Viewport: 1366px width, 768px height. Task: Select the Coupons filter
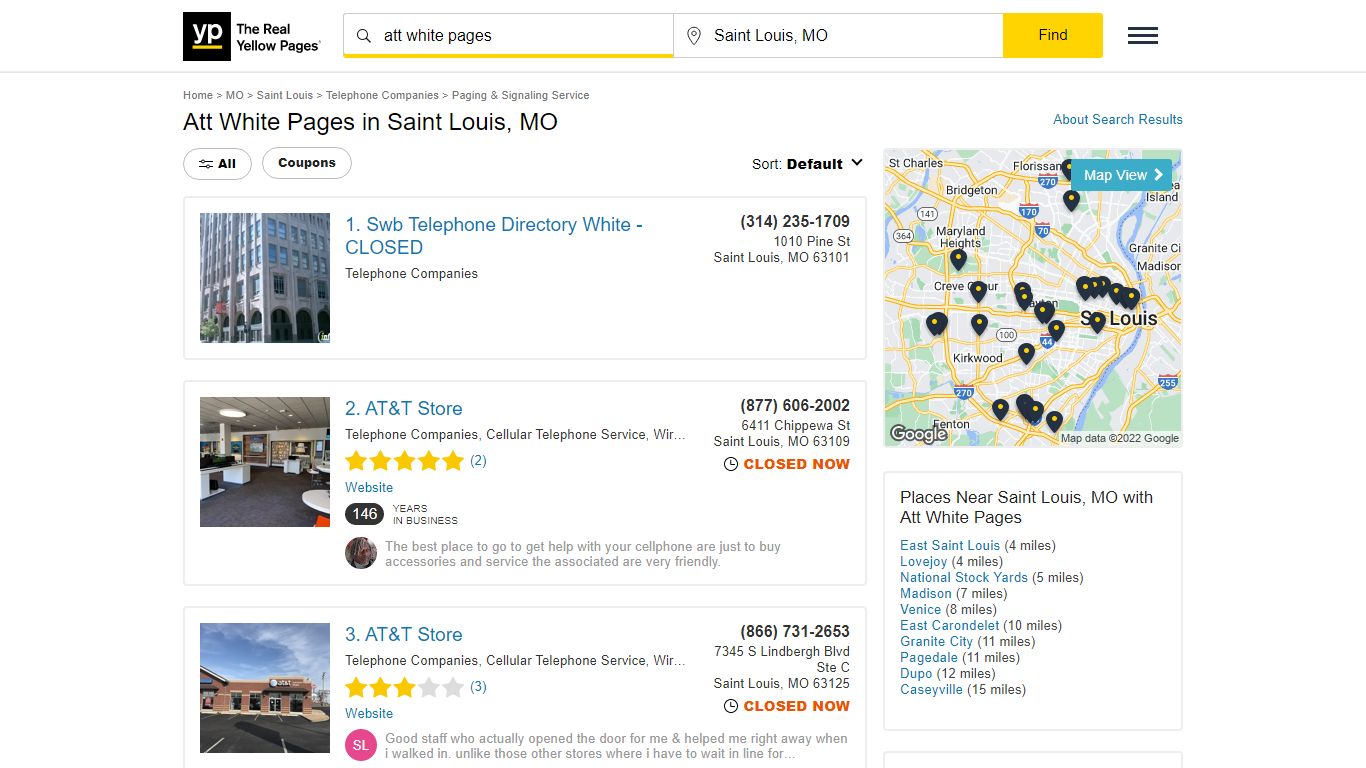(307, 163)
